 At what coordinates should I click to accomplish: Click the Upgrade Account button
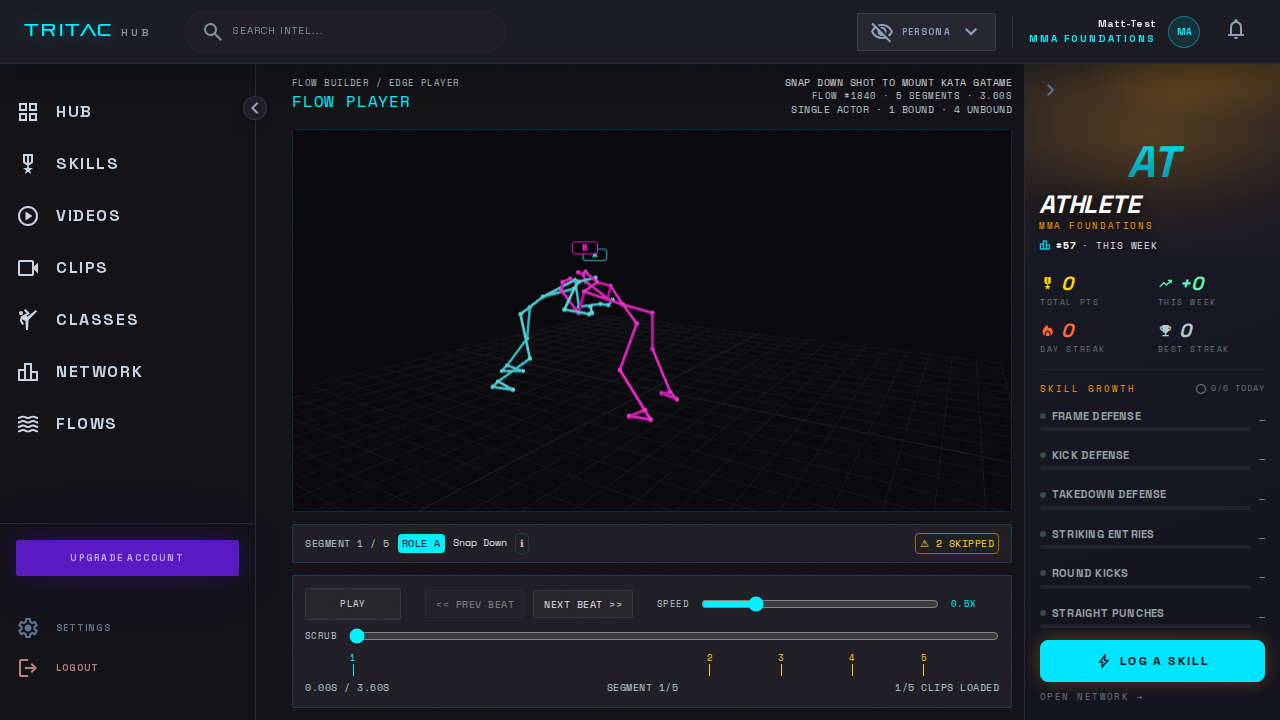tap(127, 558)
